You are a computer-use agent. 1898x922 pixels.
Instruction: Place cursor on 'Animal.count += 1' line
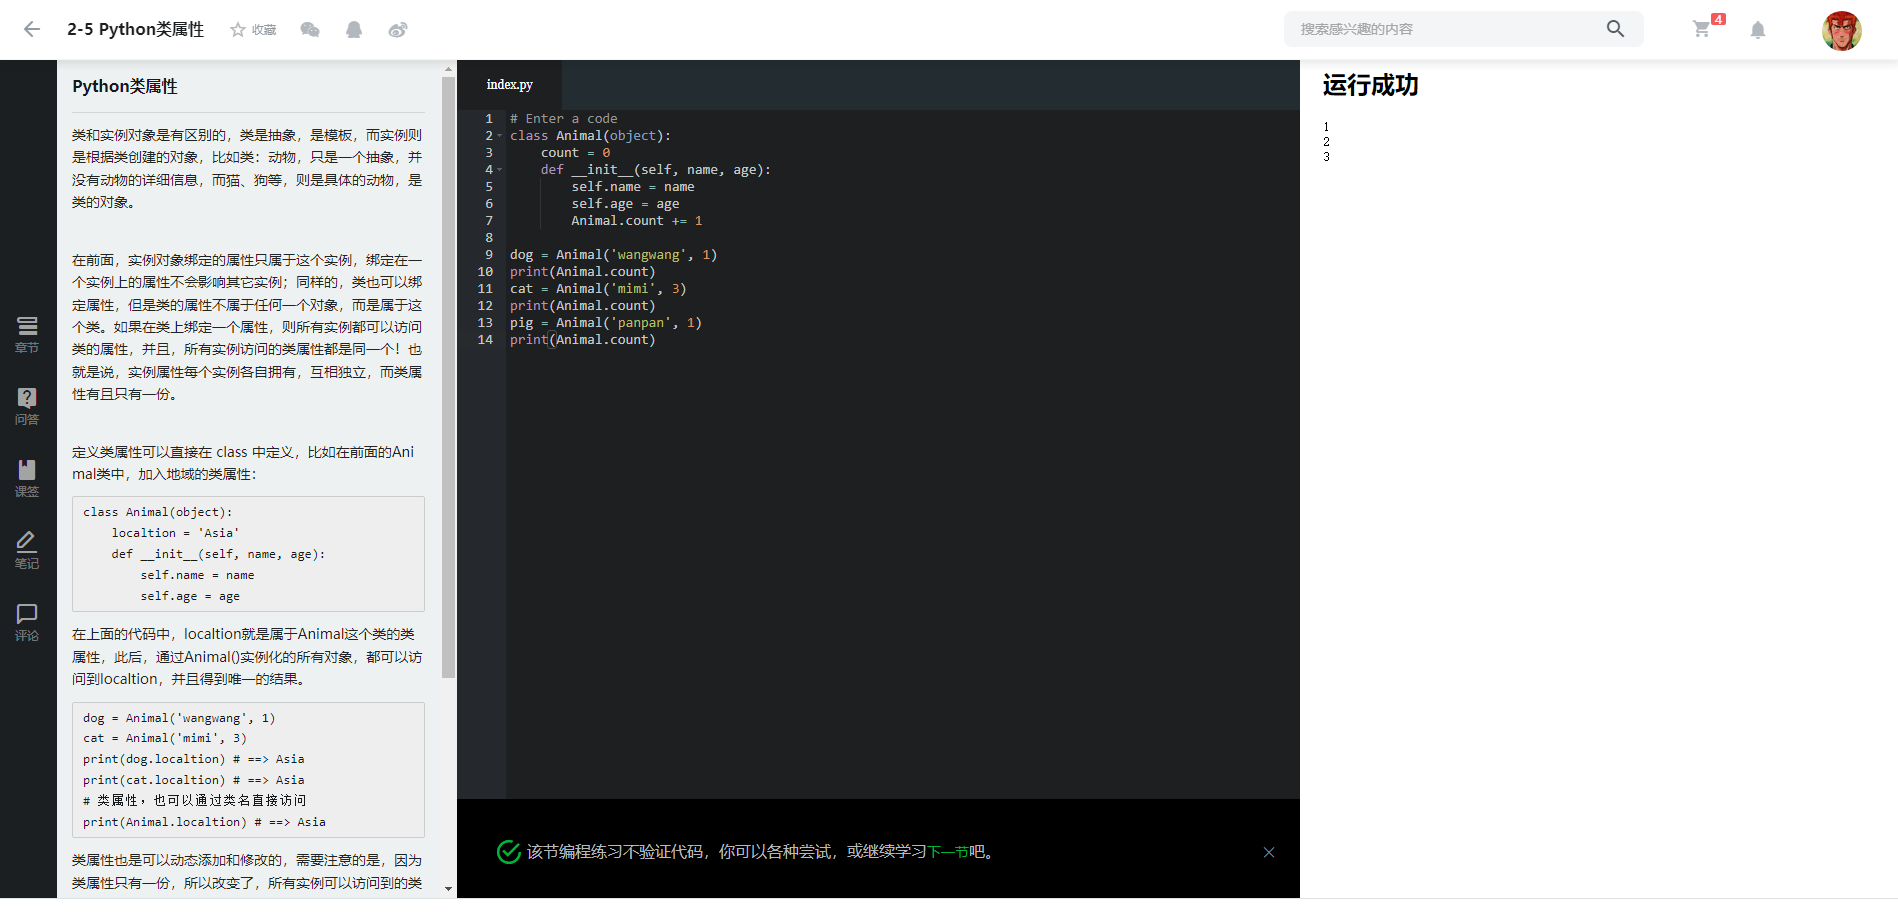click(637, 221)
